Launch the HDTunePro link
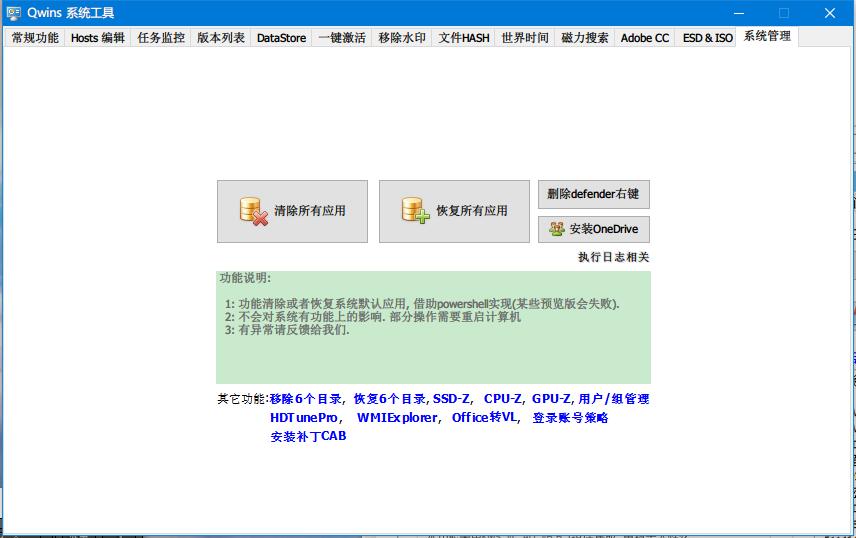This screenshot has width=856, height=538. click(x=304, y=417)
